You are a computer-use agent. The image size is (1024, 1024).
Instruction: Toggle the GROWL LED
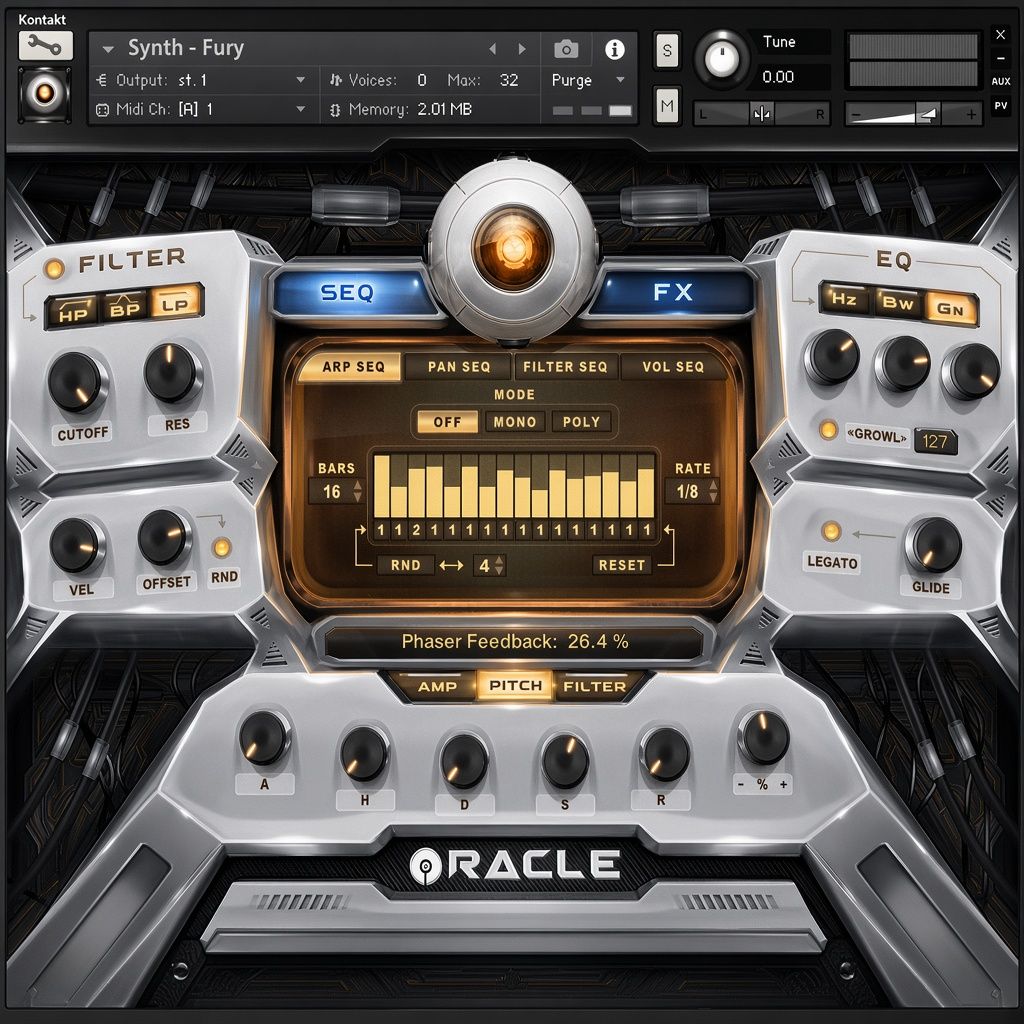828,429
